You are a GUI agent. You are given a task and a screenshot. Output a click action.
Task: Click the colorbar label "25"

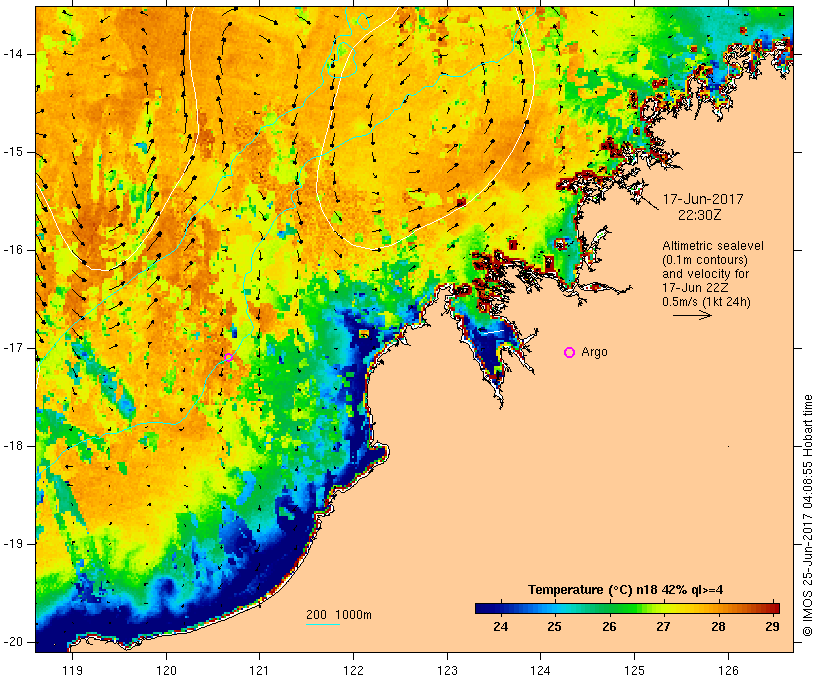click(x=555, y=626)
